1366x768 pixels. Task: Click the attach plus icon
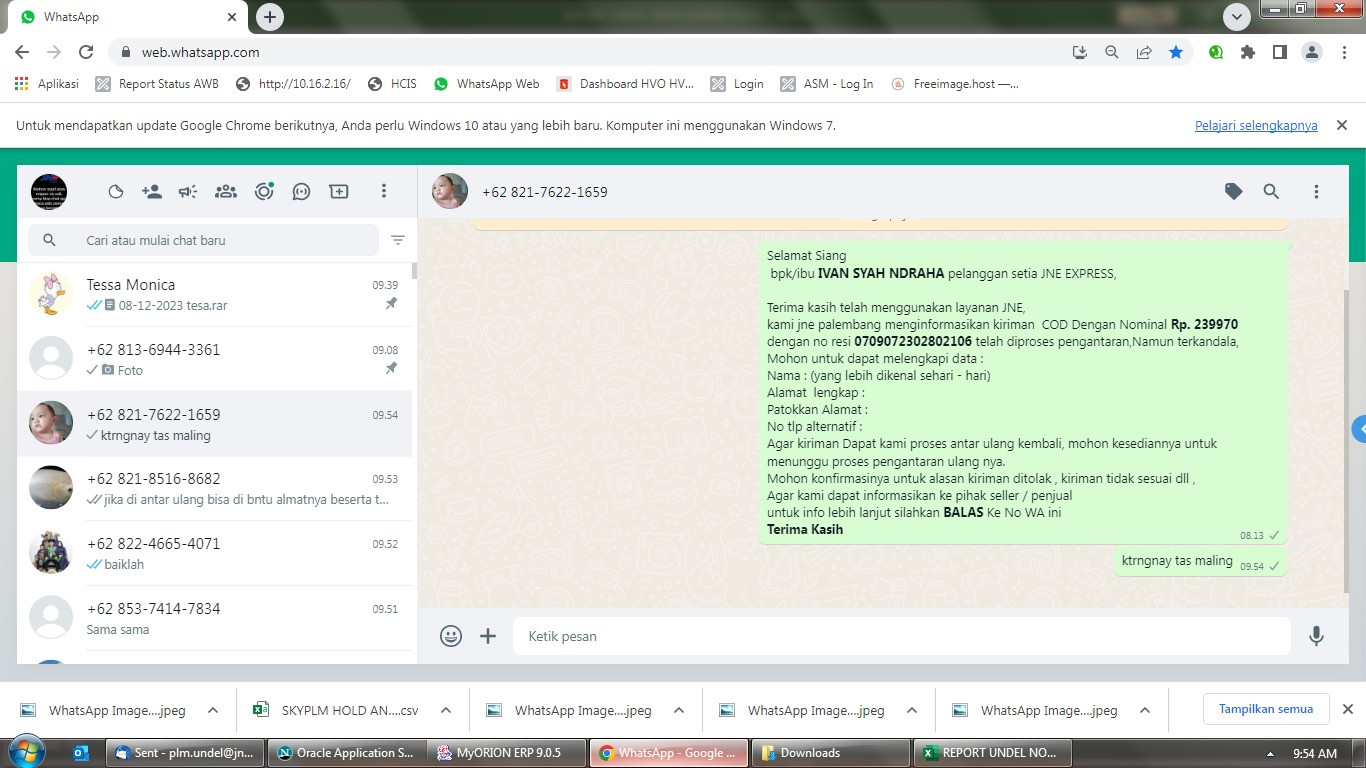(488, 636)
